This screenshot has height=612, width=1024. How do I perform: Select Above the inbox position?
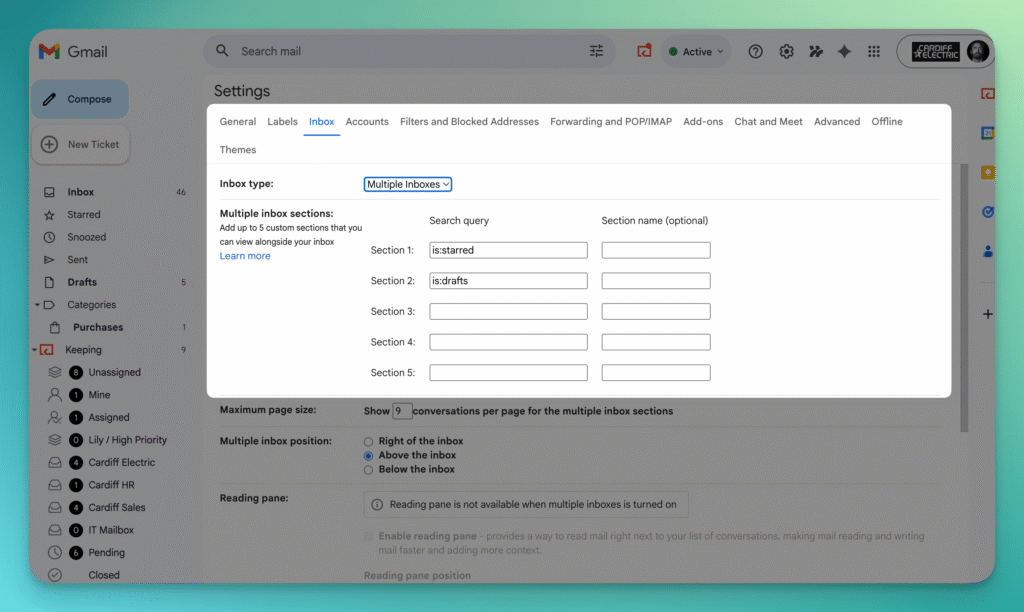click(368, 456)
